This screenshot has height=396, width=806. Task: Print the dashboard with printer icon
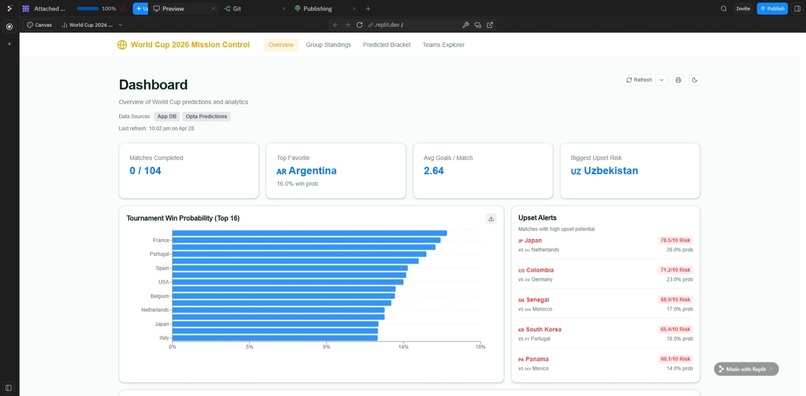679,80
